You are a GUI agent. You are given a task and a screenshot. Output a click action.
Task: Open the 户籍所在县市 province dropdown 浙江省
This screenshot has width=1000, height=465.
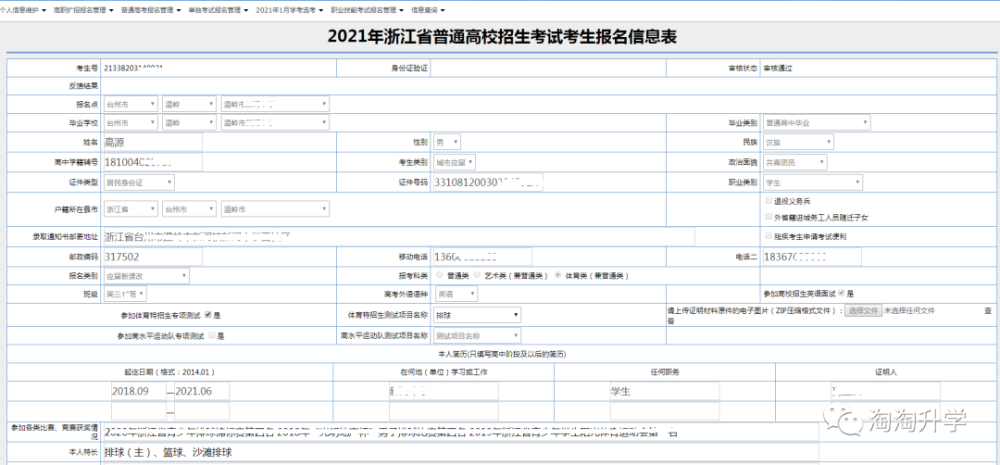[x=130, y=209]
